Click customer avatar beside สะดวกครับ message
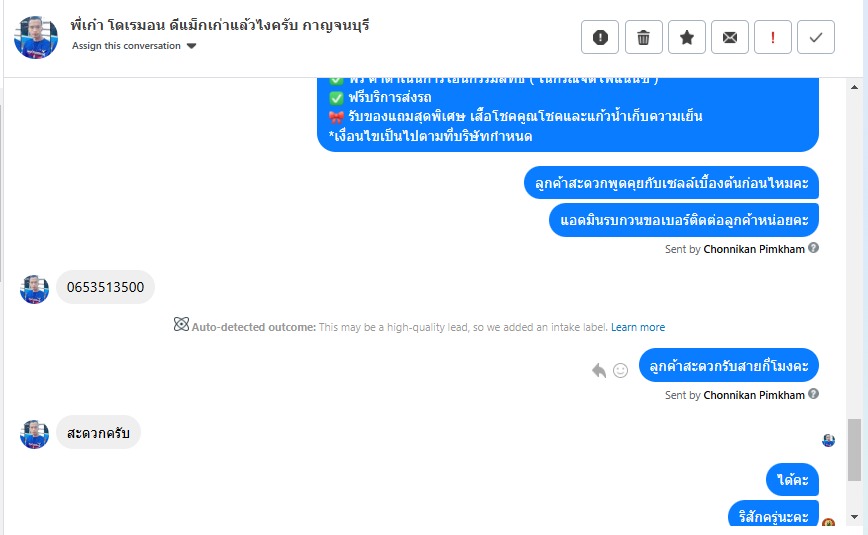The height and width of the screenshot is (535, 868). click(x=34, y=434)
